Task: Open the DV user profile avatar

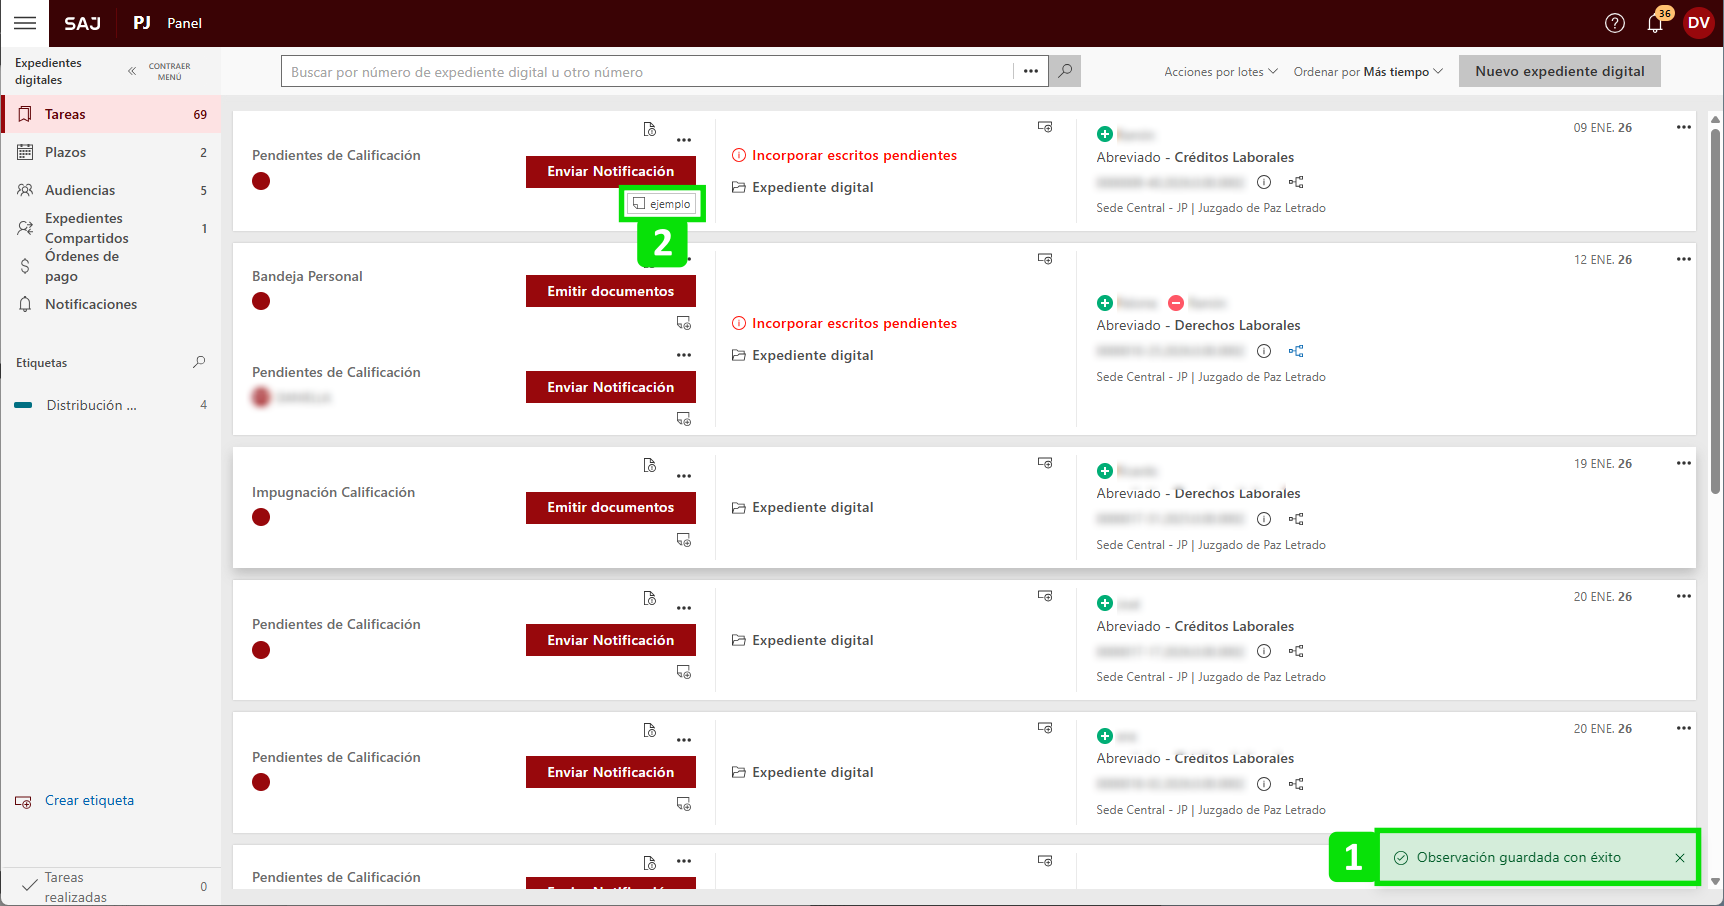Action: 1698,23
